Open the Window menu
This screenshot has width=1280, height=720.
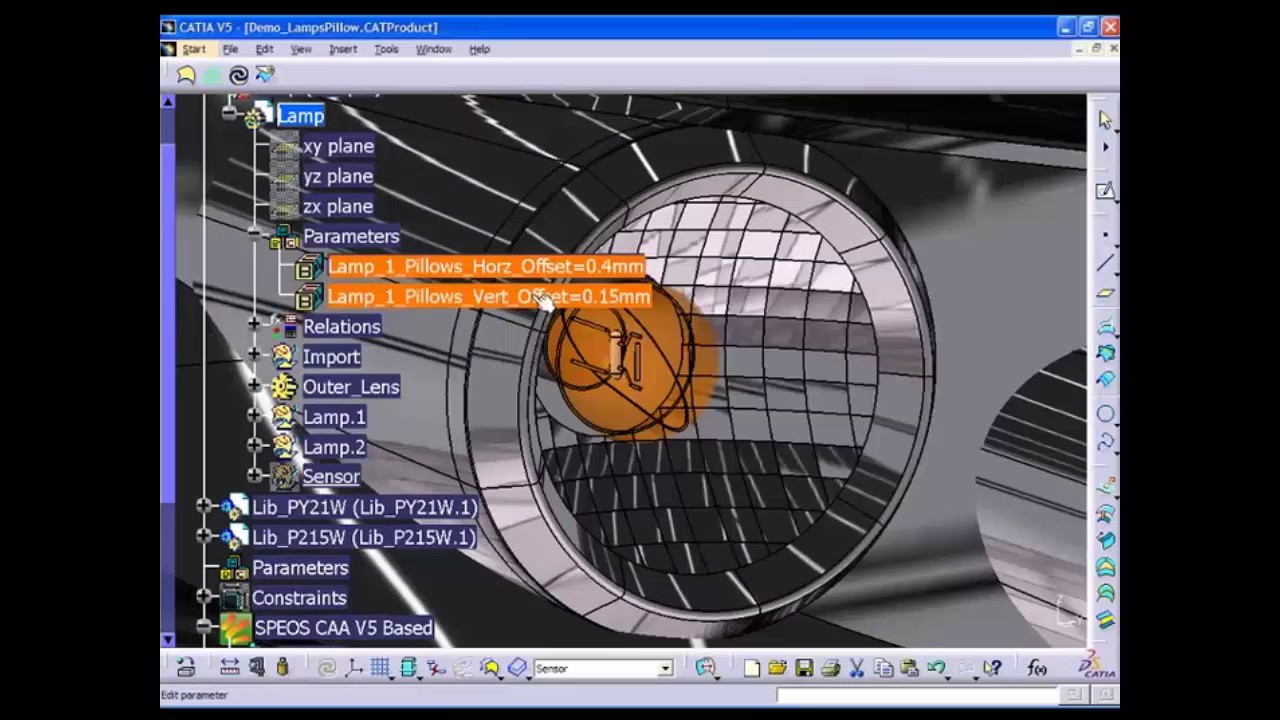coord(434,49)
